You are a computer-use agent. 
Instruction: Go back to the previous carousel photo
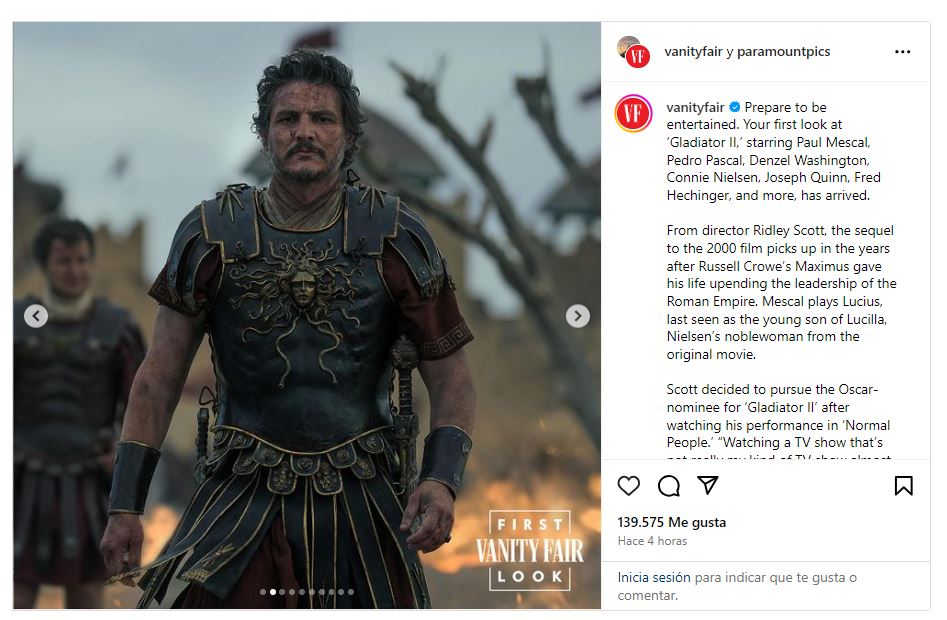[x=36, y=316]
